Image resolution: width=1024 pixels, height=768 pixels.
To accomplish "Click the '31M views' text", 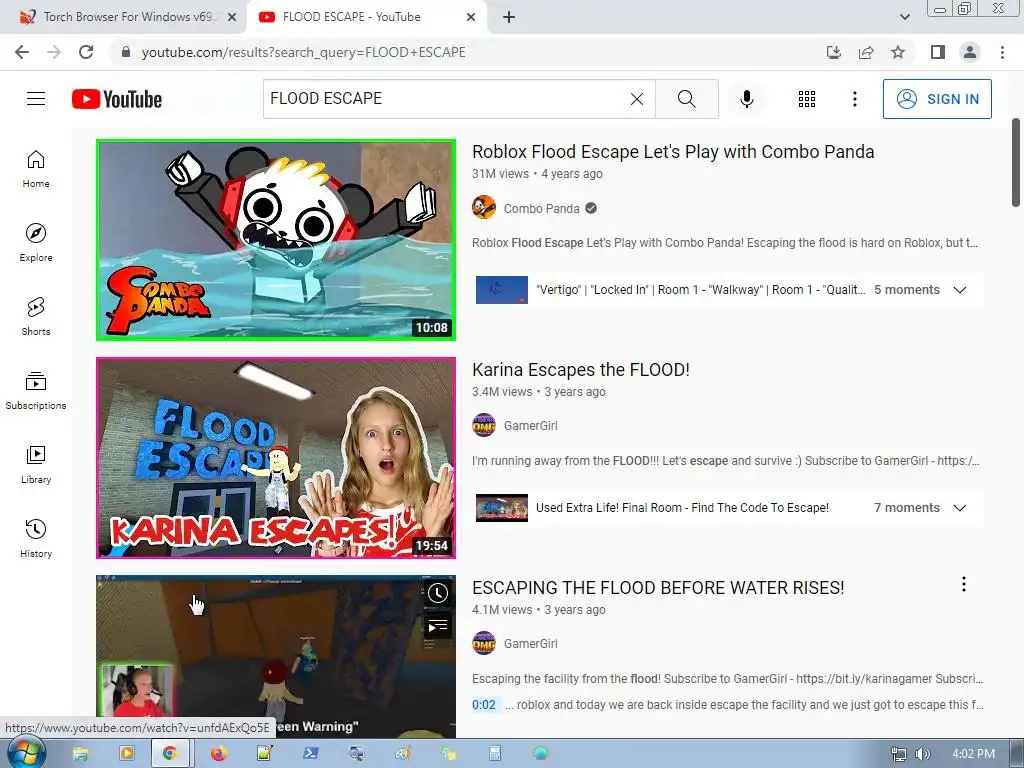I will click(500, 174).
